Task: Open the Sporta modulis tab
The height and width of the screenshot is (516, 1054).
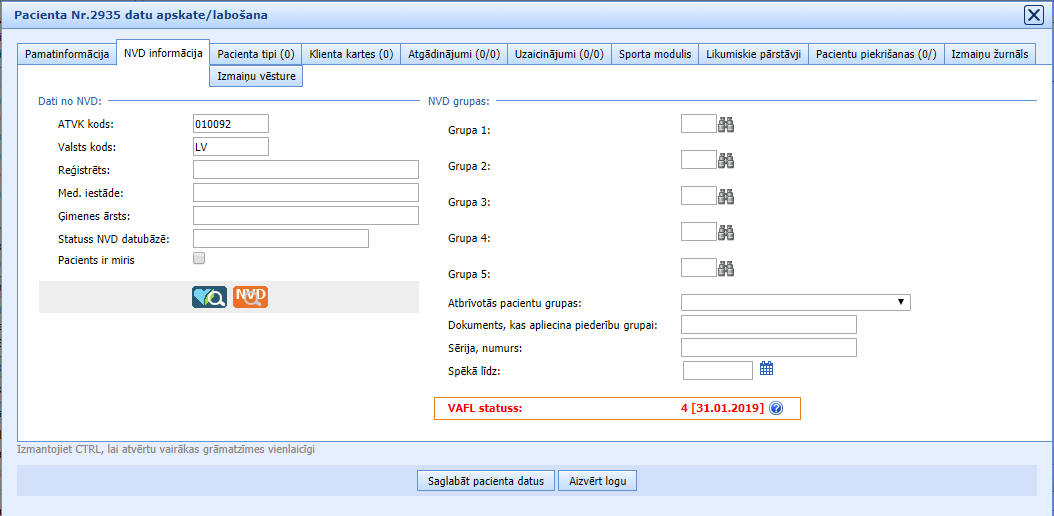Action: (x=655, y=54)
